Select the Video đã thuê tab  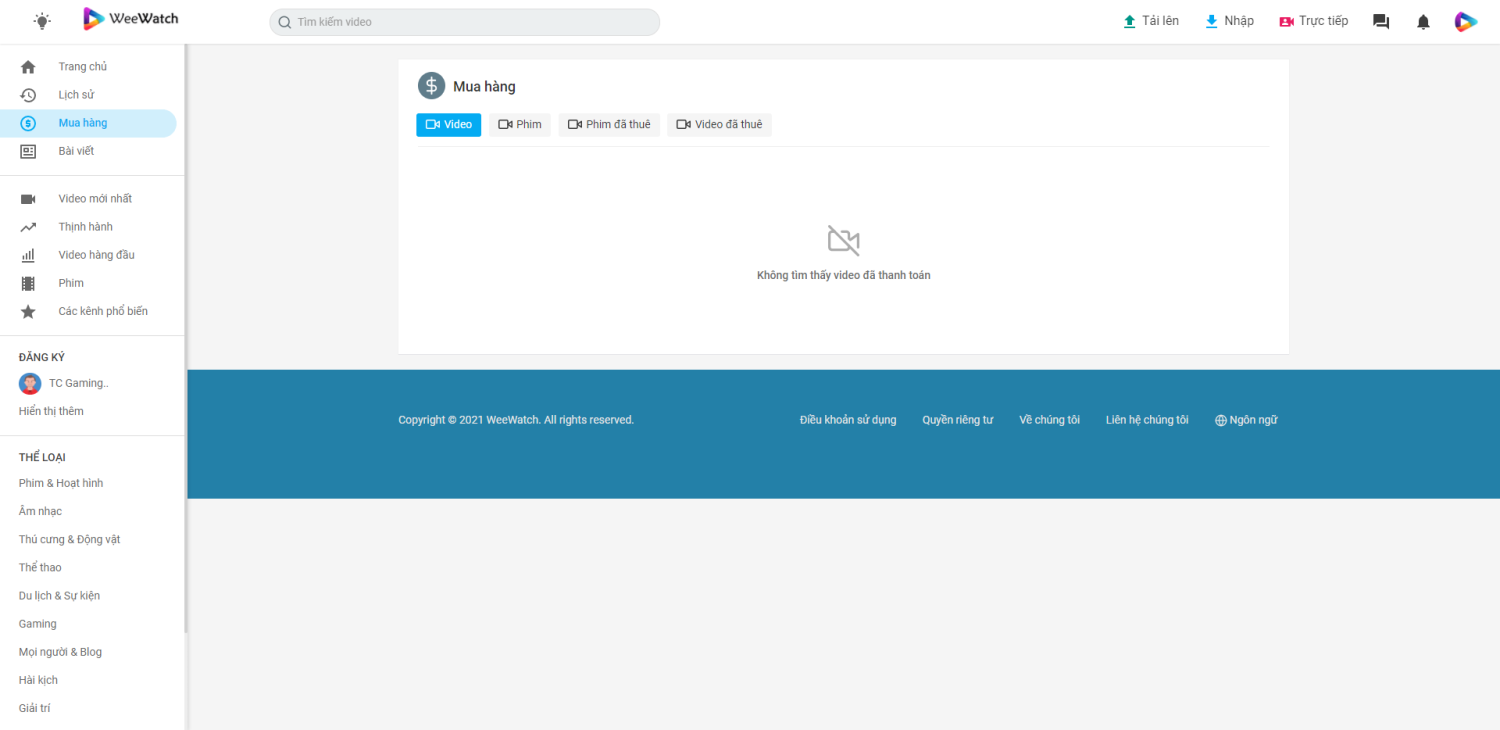pyautogui.click(x=719, y=125)
